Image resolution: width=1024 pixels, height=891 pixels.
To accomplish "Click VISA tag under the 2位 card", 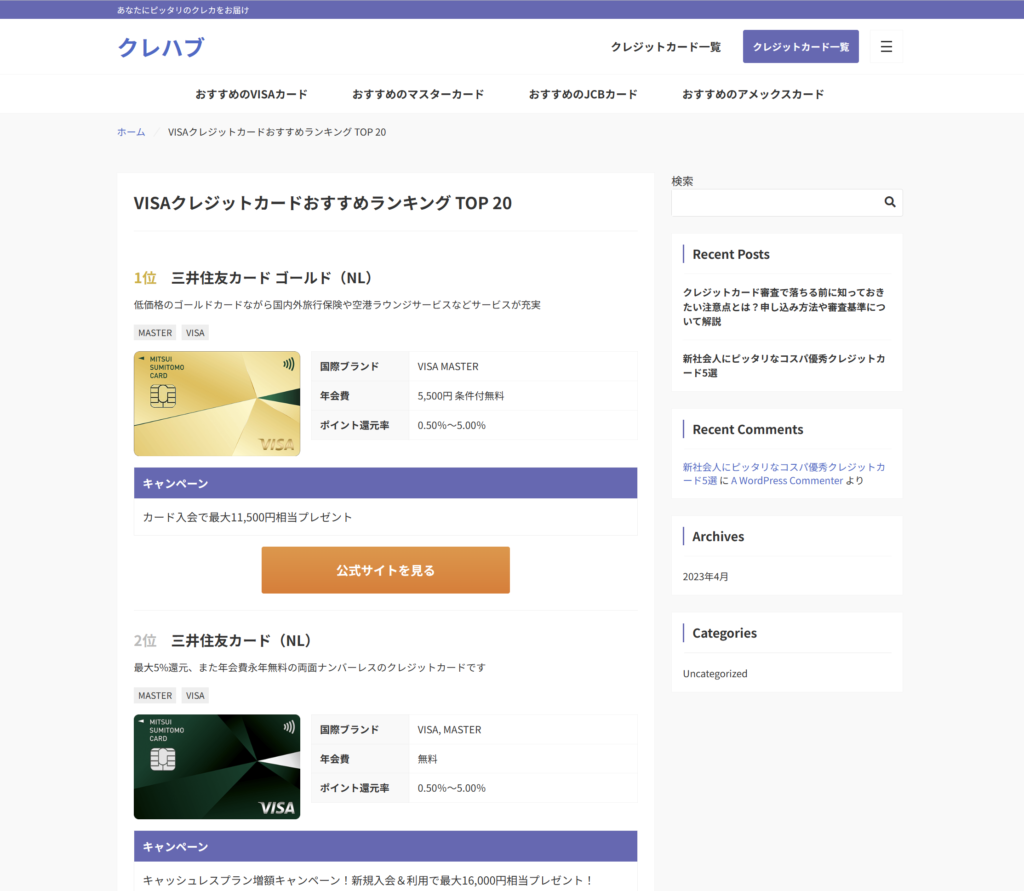I will click(195, 696).
